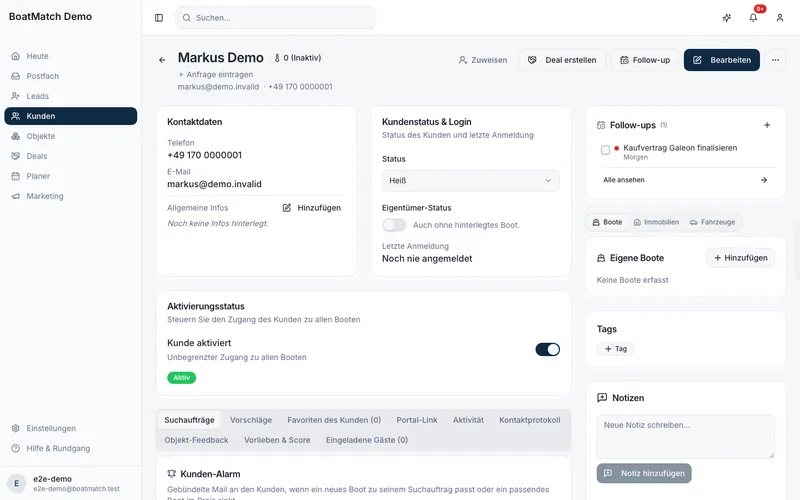Click the thermometer score icon beside name
Viewport: 800px width, 500px height.
(277, 58)
